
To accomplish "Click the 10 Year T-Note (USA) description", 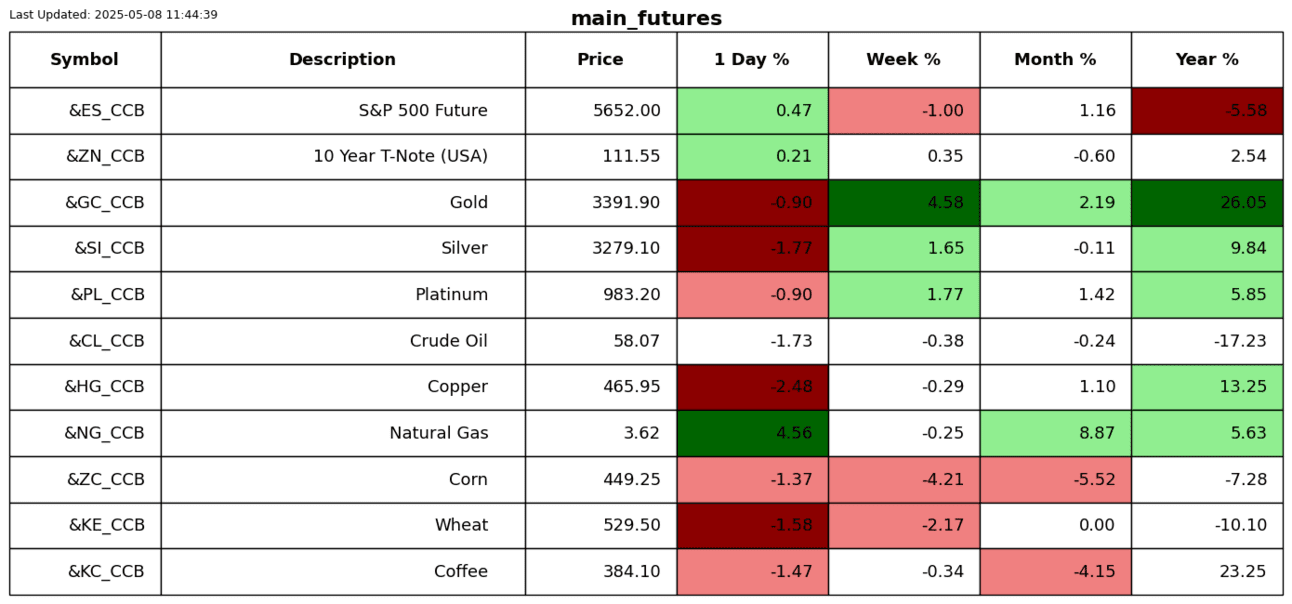I will 400,157.
